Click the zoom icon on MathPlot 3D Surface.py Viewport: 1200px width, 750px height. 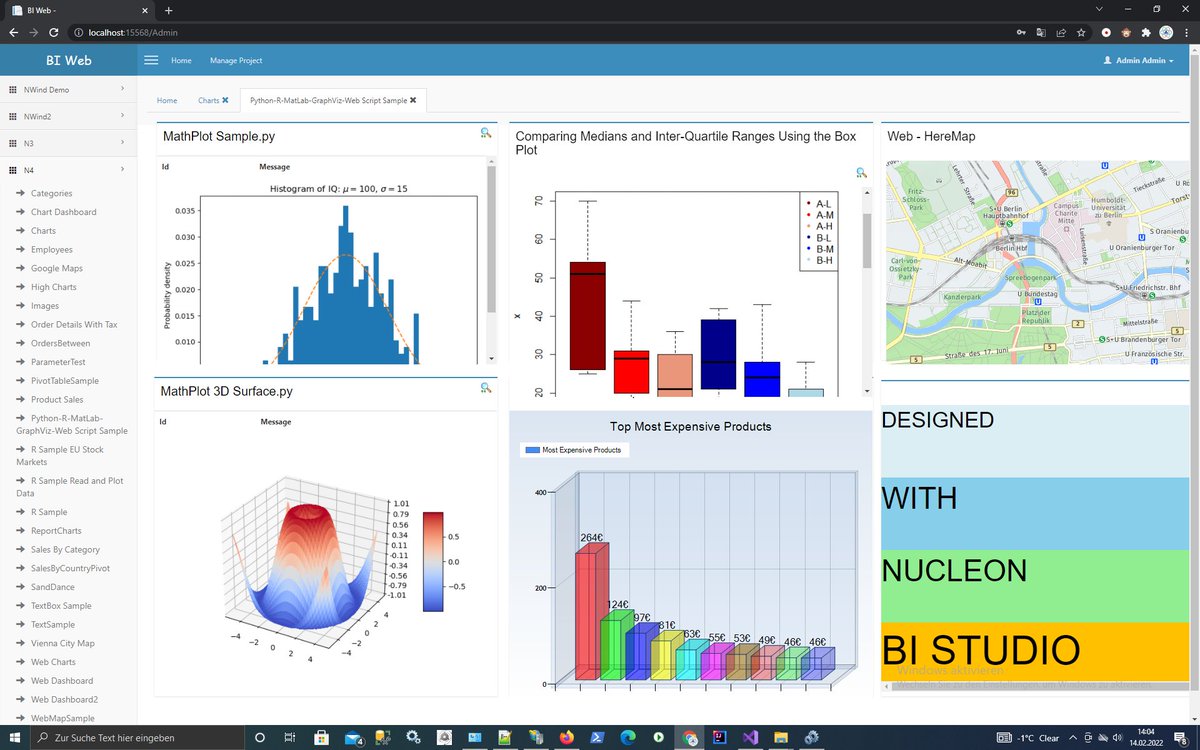(x=486, y=388)
